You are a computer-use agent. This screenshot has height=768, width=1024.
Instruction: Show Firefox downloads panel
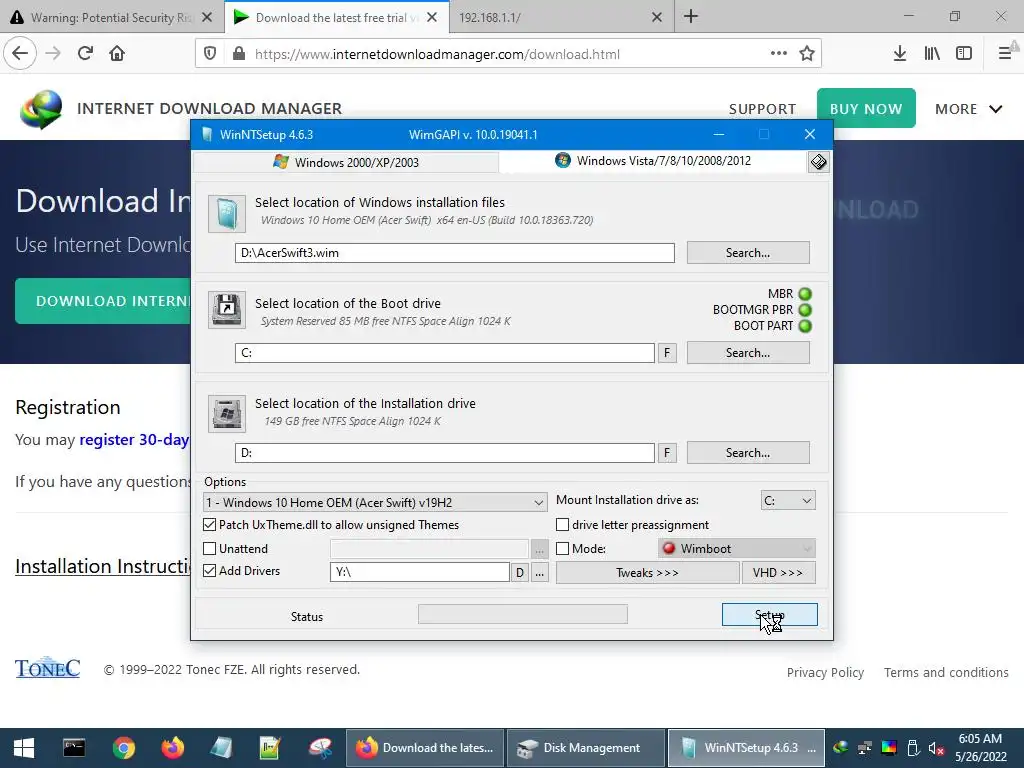tap(900, 54)
